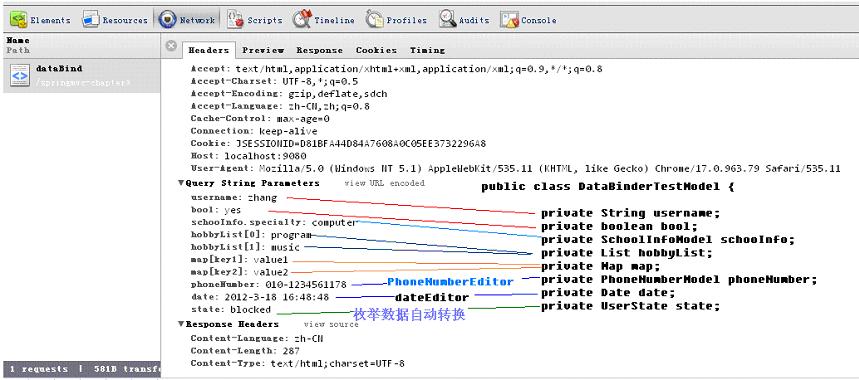Click the dataBind request document icon

point(20,76)
